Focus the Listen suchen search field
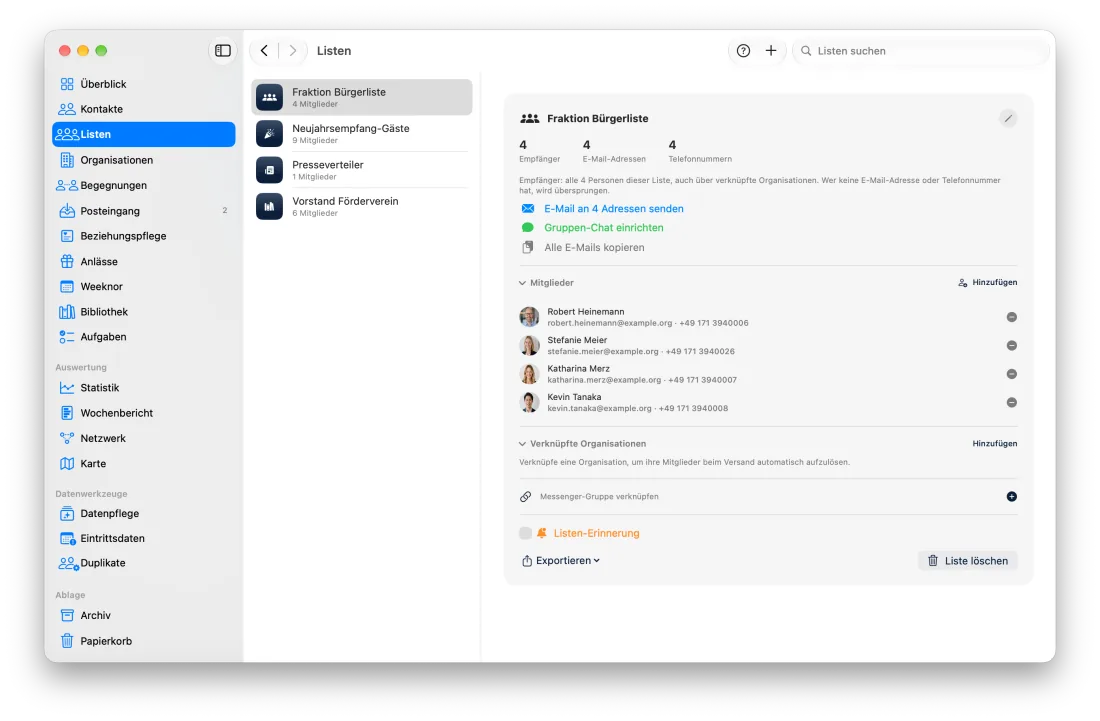The image size is (1100, 721). click(922, 50)
